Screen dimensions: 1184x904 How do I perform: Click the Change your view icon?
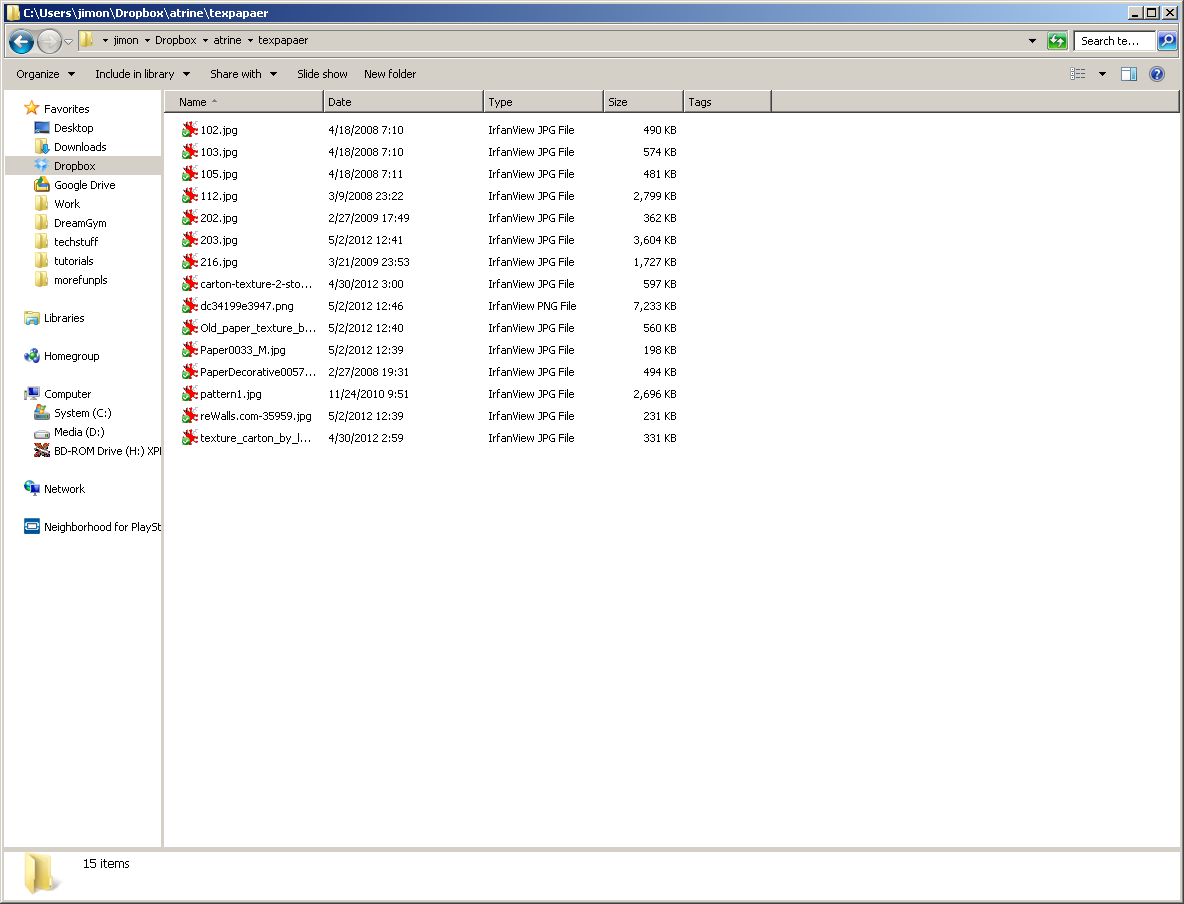click(1077, 74)
